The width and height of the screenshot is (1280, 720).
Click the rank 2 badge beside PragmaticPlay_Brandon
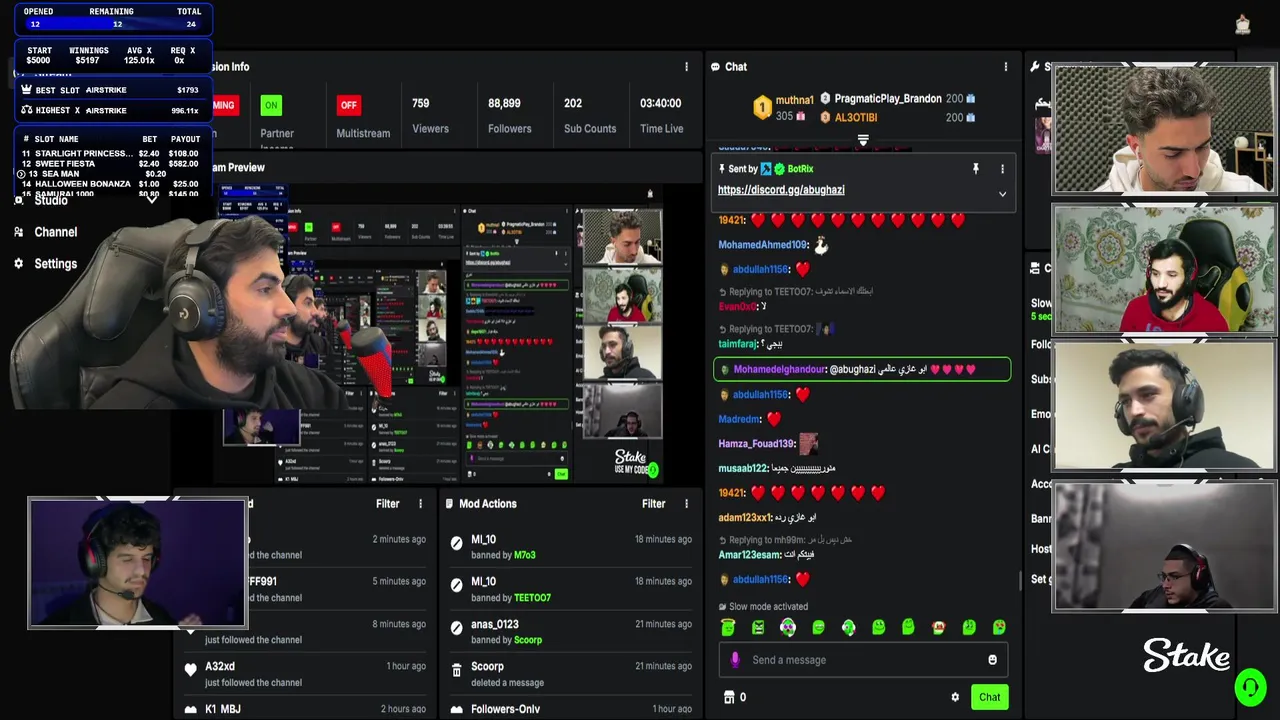pos(825,99)
